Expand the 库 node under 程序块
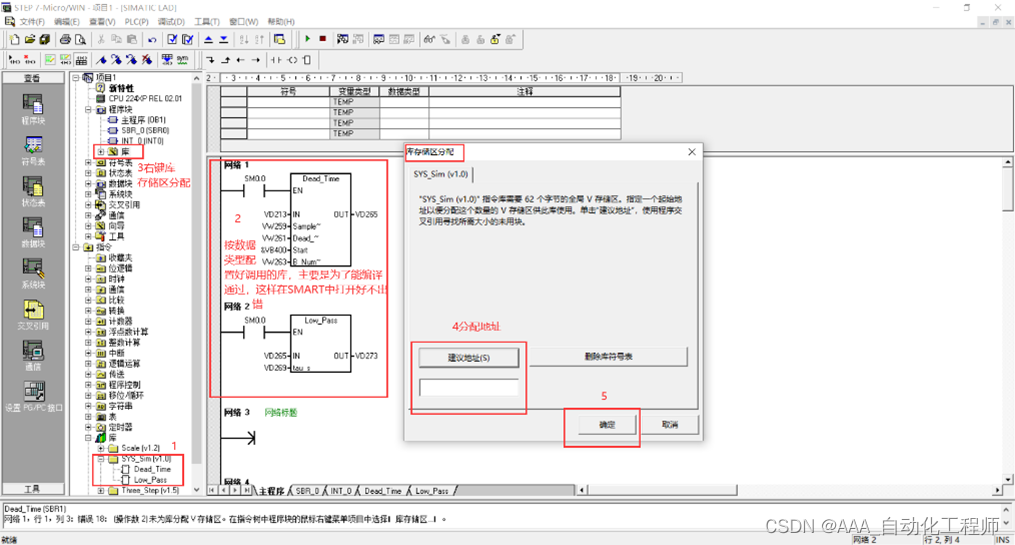1015x545 pixels. 100,151
